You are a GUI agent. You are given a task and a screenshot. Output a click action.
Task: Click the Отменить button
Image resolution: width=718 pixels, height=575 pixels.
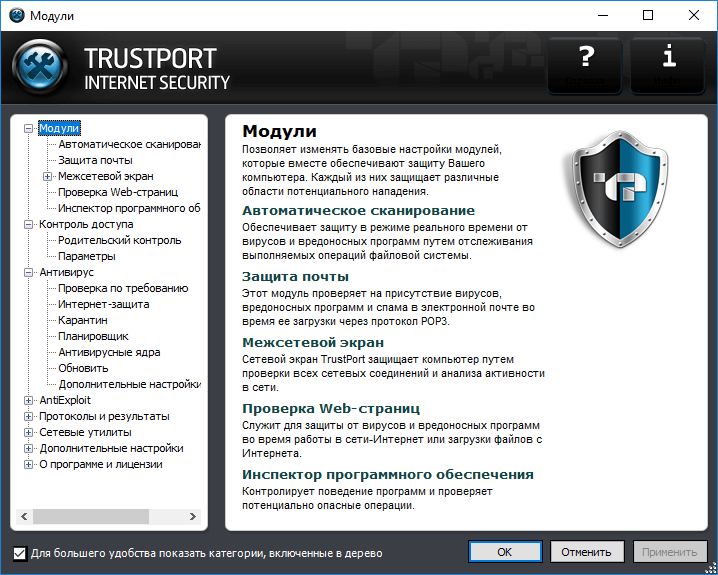[x=587, y=552]
